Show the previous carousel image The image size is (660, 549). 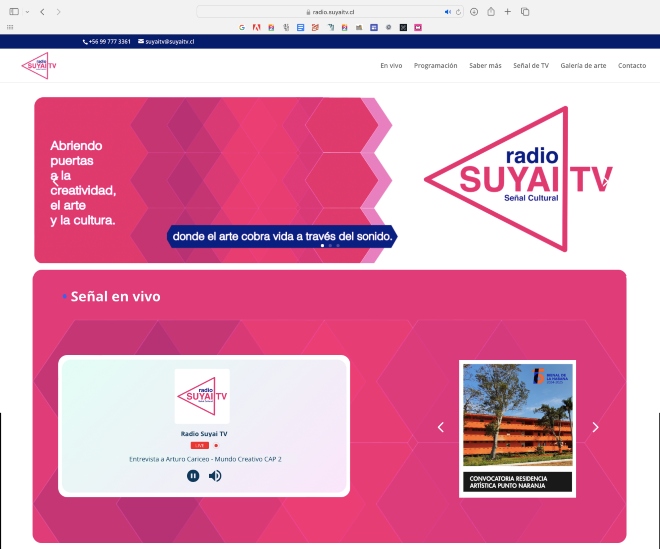(x=441, y=427)
